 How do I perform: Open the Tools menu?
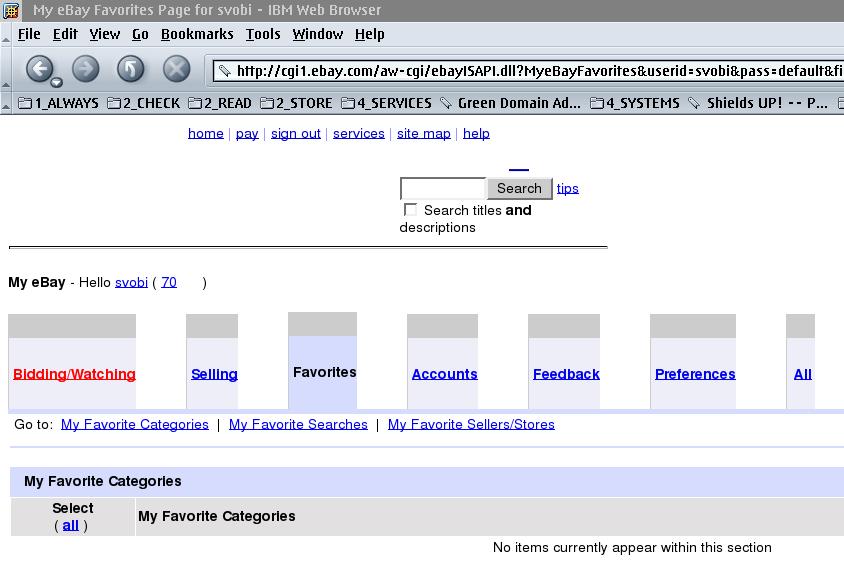[x=263, y=34]
